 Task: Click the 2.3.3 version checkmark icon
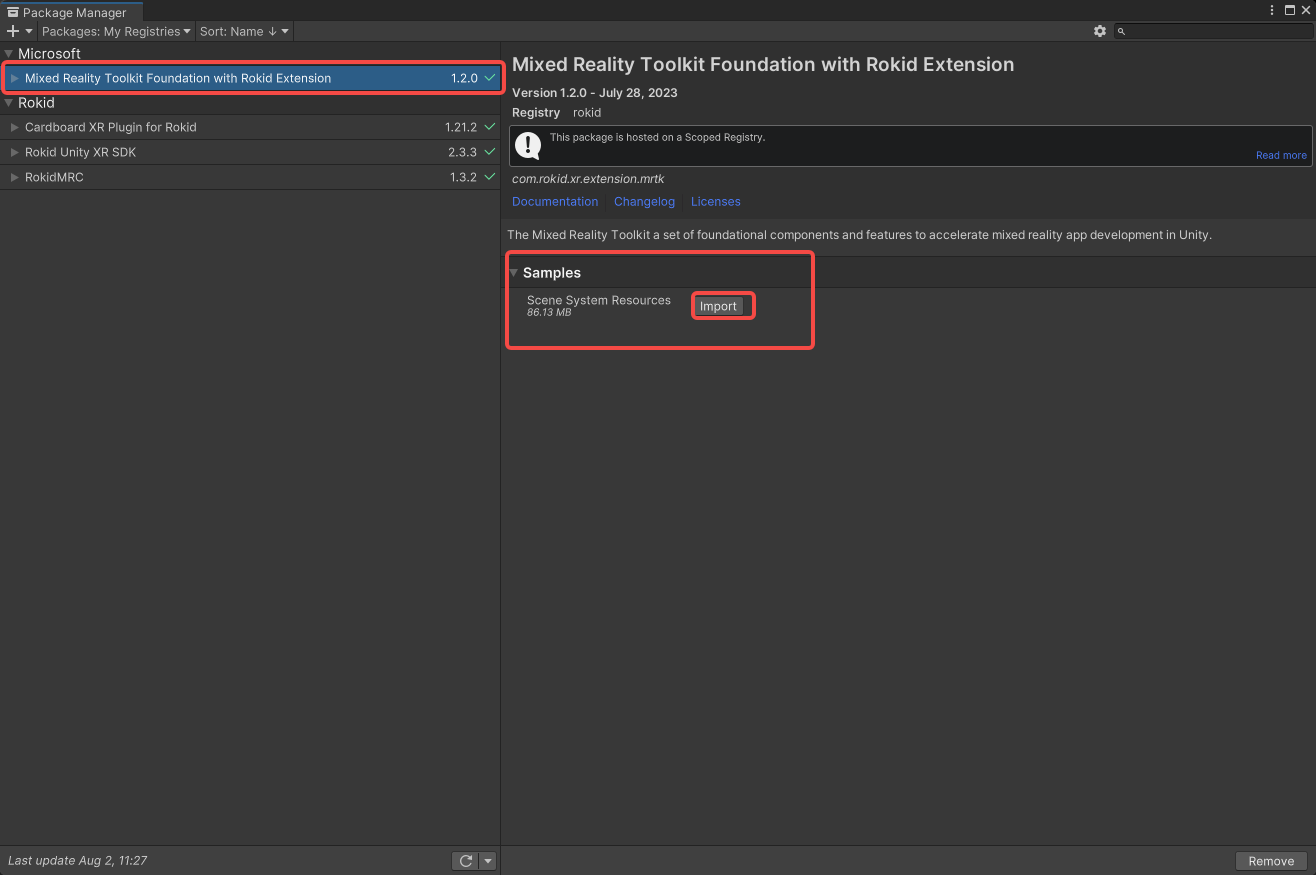490,152
